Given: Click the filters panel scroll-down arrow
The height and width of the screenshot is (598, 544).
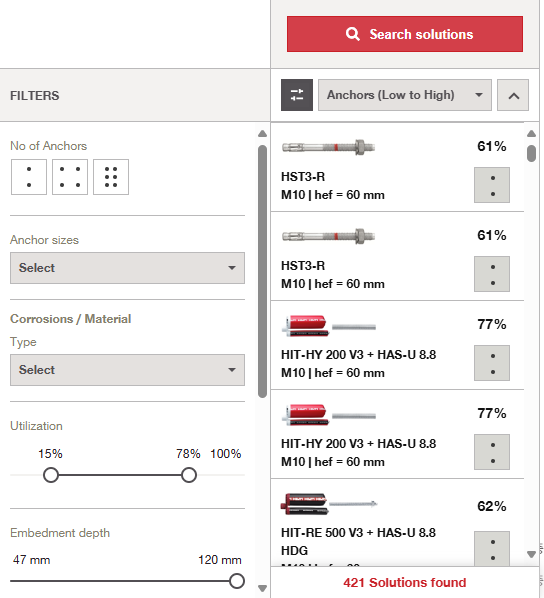Looking at the screenshot, I should tap(262, 588).
